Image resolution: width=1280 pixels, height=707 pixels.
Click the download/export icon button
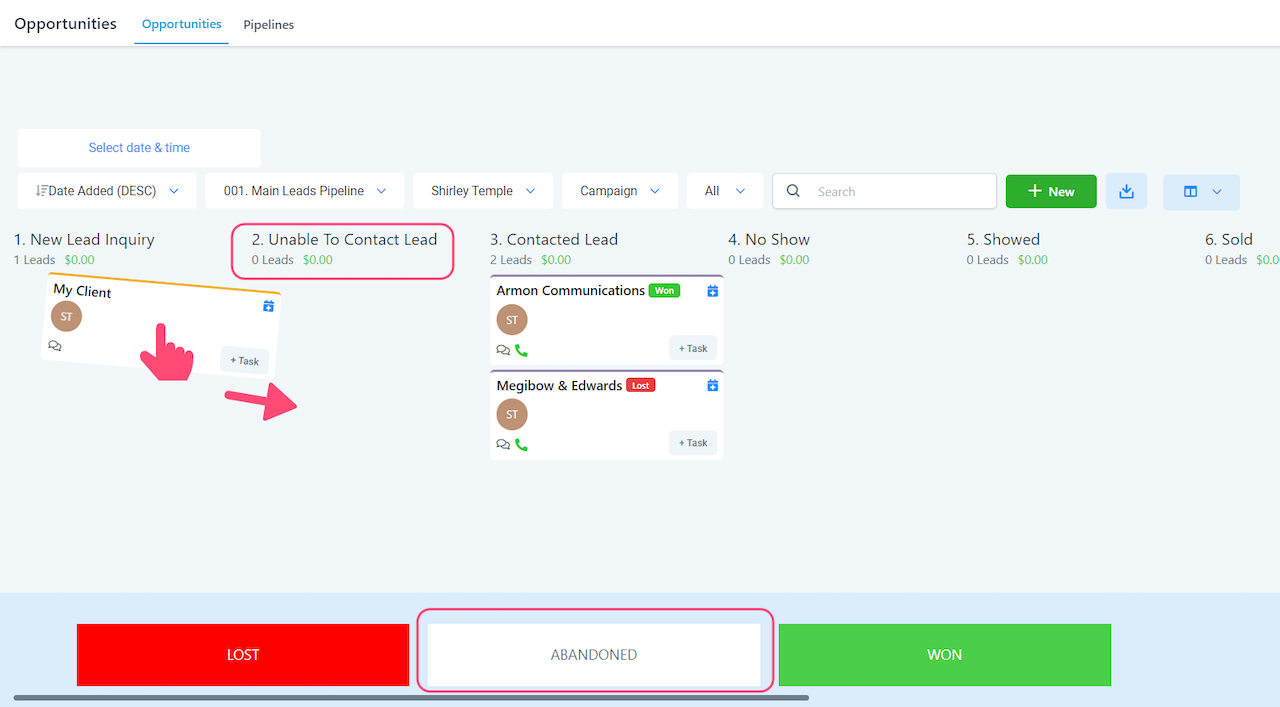[x=1126, y=191]
